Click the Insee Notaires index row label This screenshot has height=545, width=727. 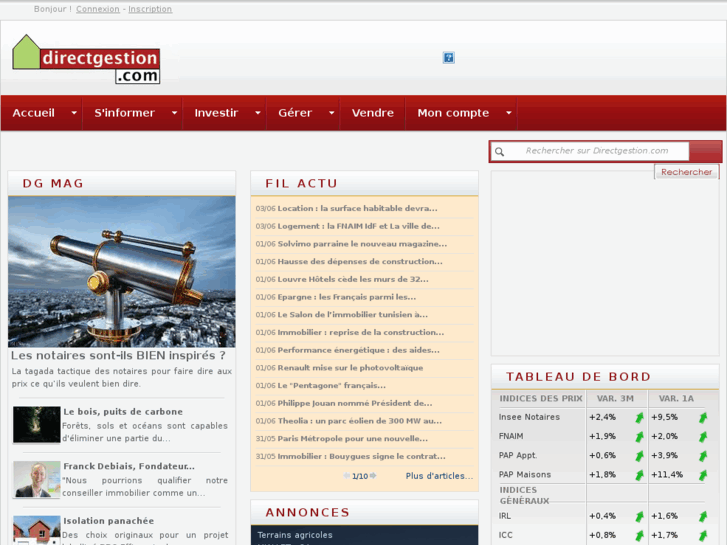pos(529,417)
